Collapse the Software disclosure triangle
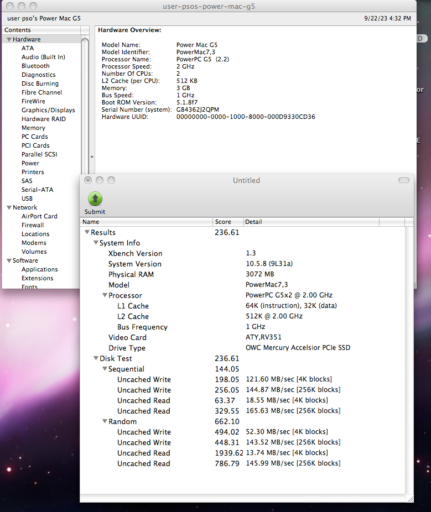The width and height of the screenshot is (431, 512). click(9, 260)
